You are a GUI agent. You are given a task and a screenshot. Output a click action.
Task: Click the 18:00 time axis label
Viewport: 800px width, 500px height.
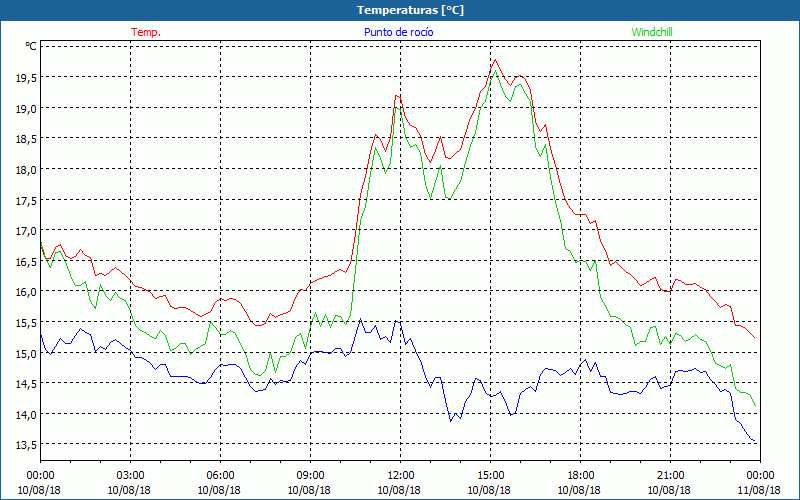[x=580, y=476]
